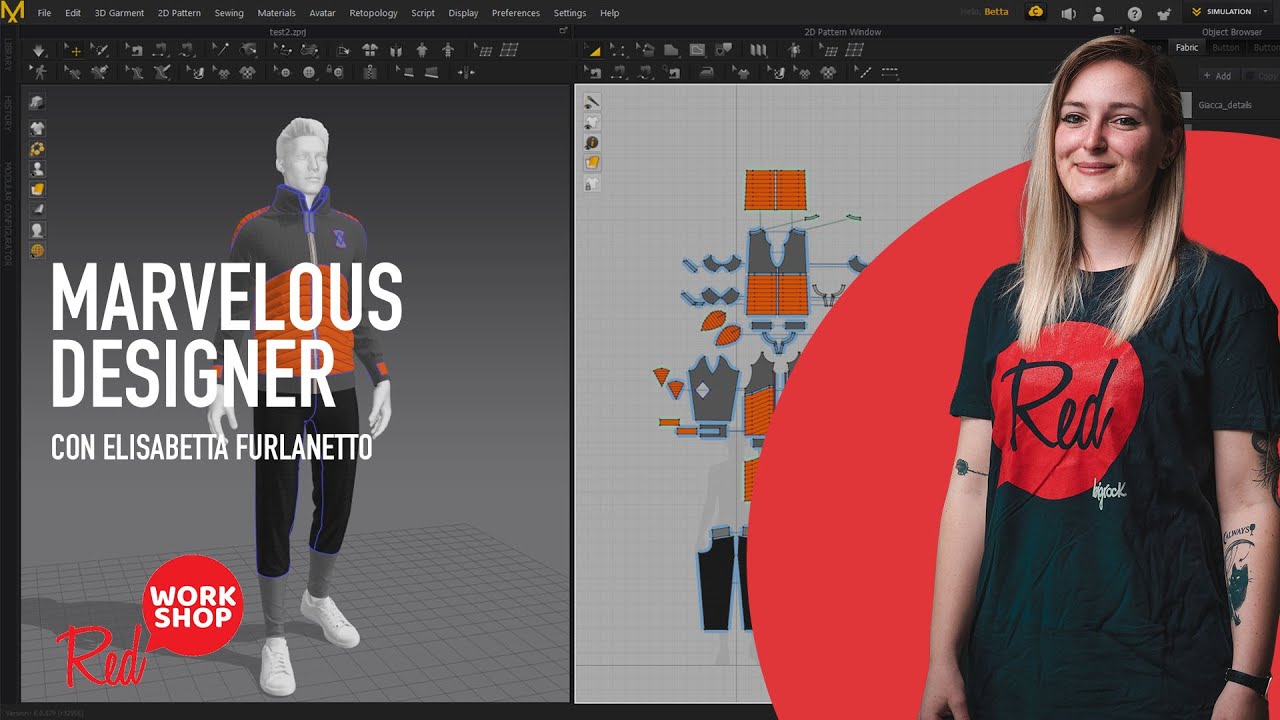This screenshot has height=720, width=1280.
Task: Open the 3D Garment menu
Action: [x=119, y=13]
